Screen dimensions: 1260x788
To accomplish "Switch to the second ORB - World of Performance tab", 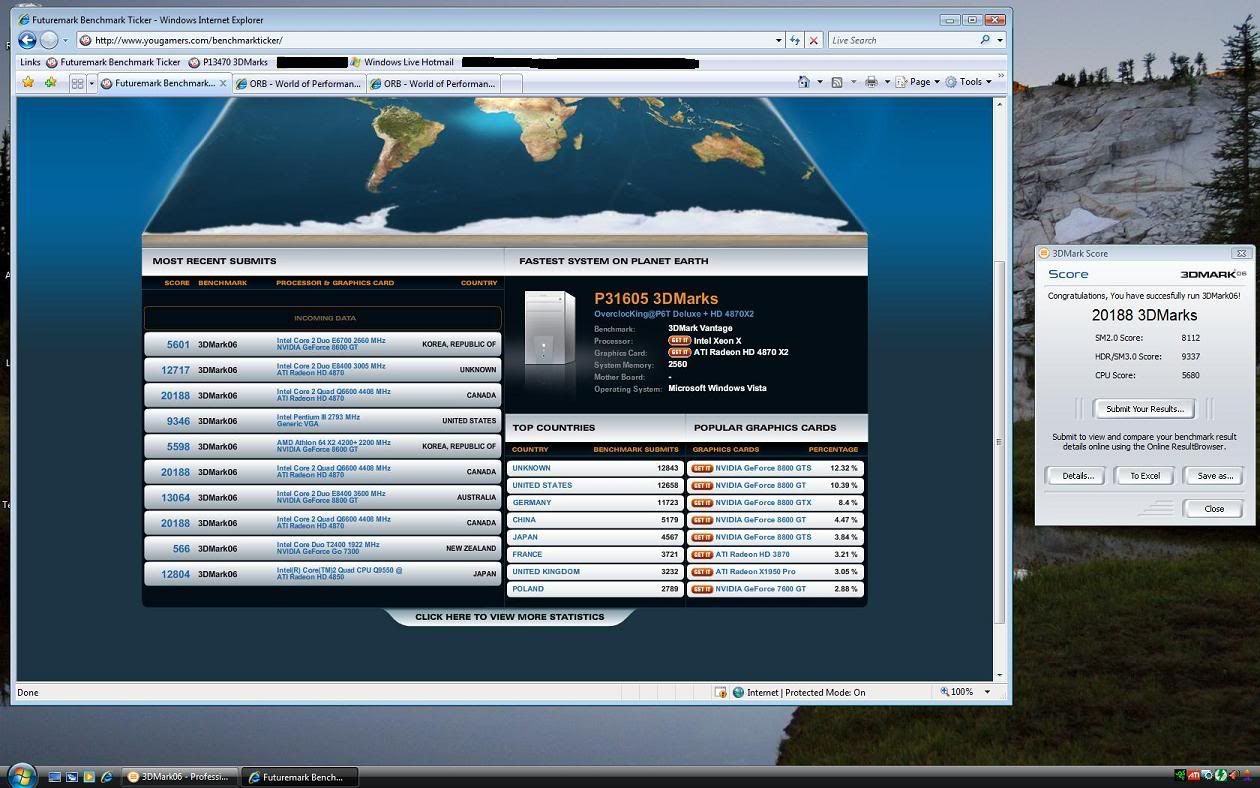I will (x=432, y=84).
